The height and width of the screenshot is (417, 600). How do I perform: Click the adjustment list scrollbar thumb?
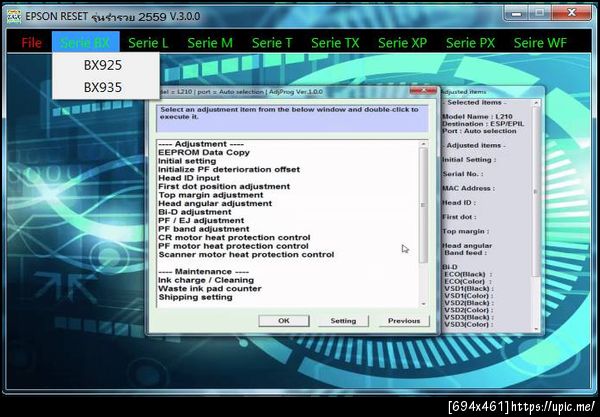[x=423, y=205]
